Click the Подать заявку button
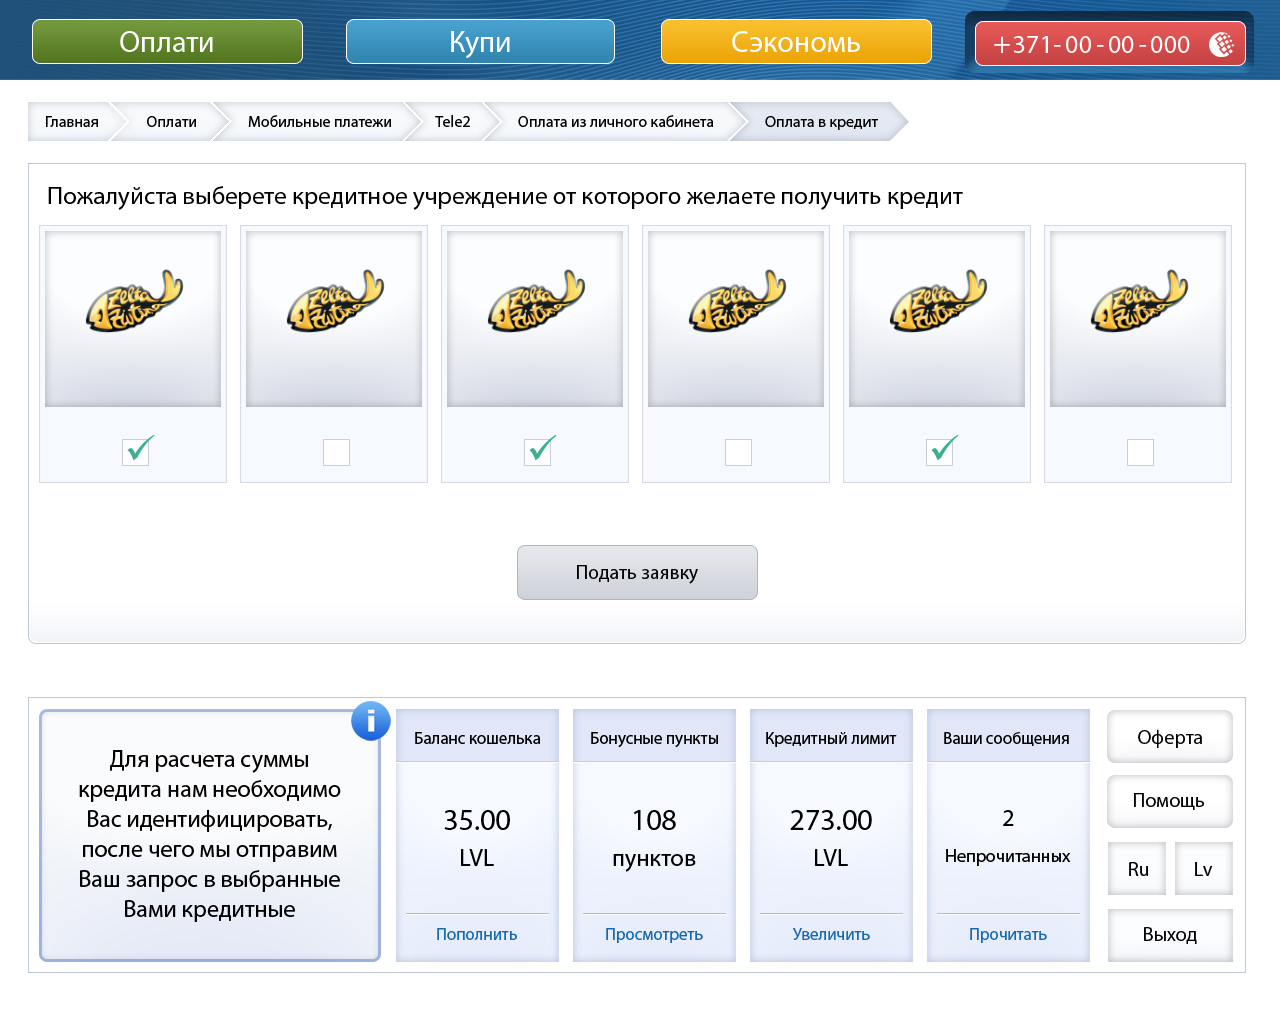 tap(637, 573)
